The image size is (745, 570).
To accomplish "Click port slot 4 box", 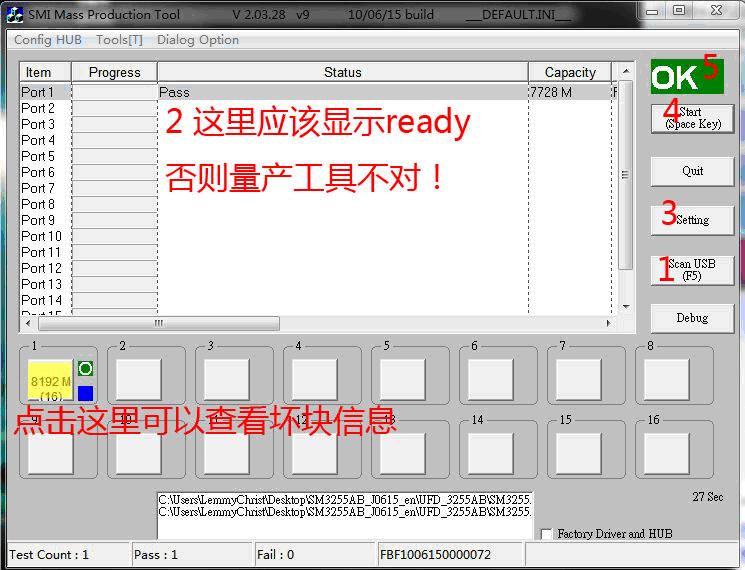I will 315,379.
